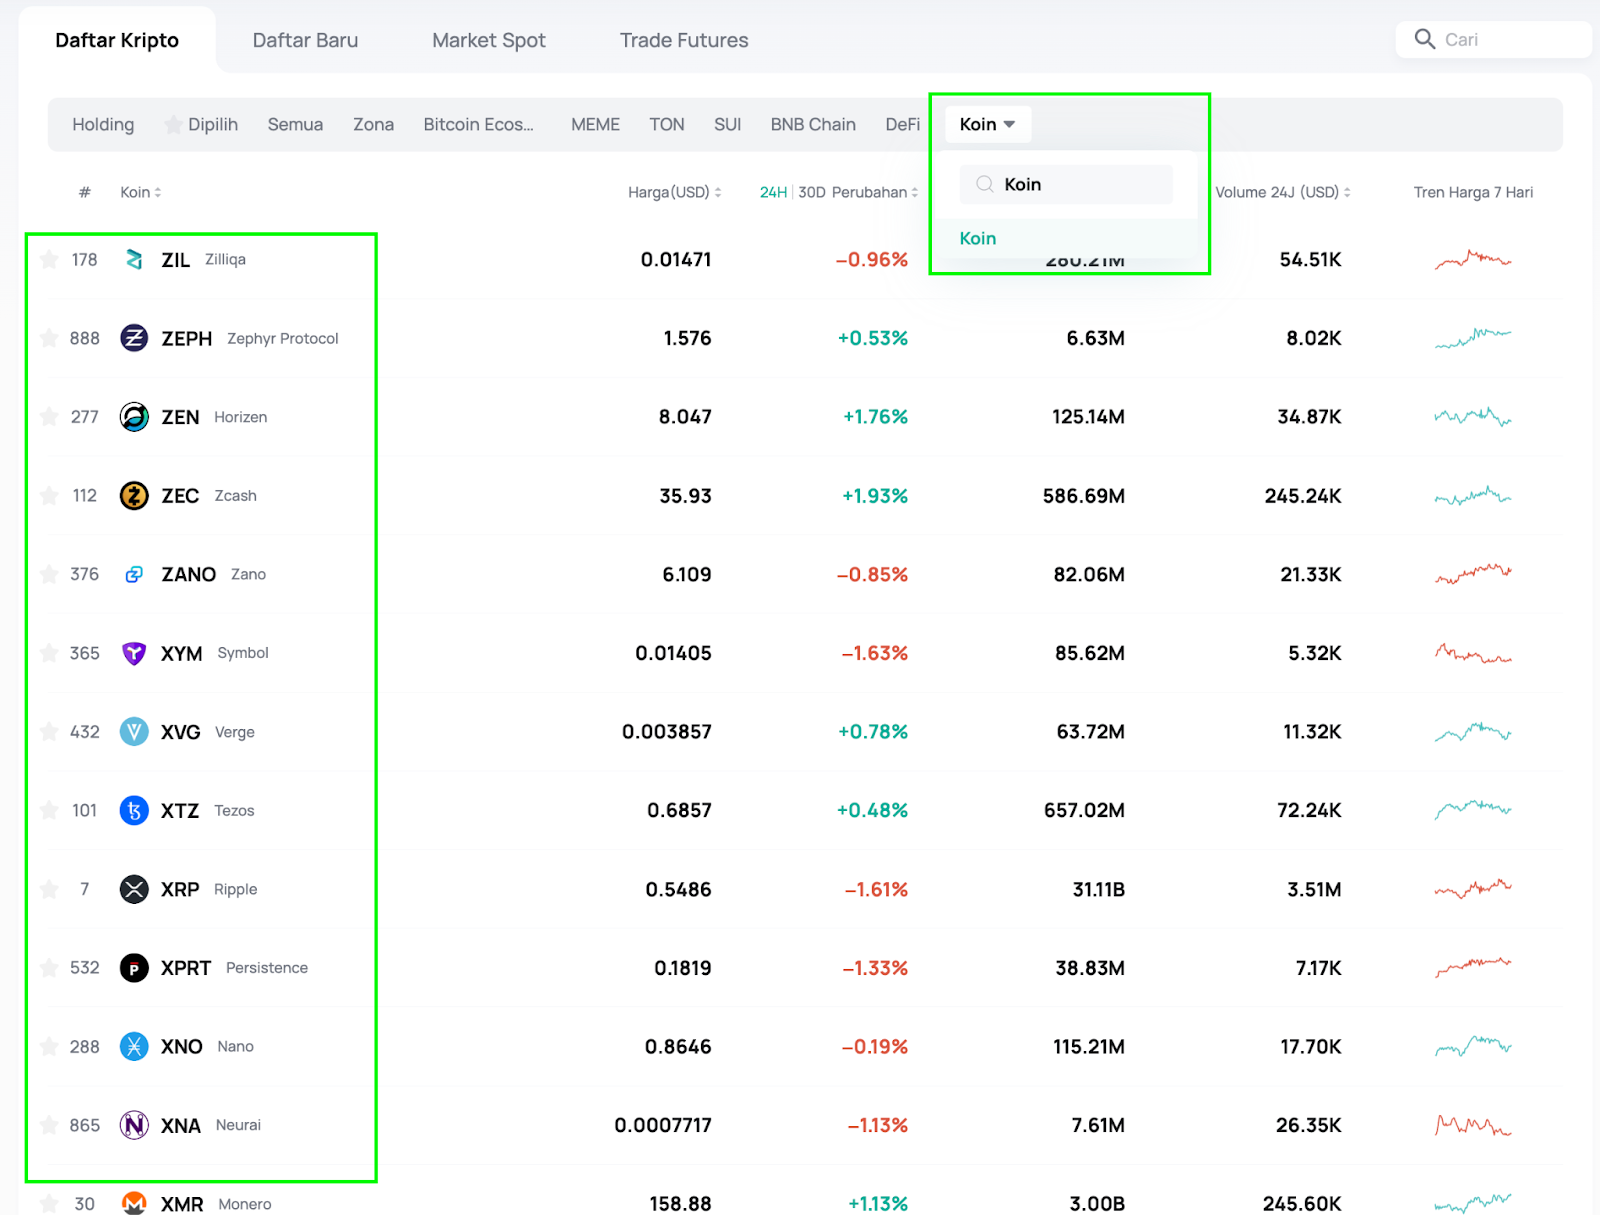Click the search magnifier icon beside Cari
Screen dimensions: 1600x1215
pyautogui.click(x=1425, y=39)
